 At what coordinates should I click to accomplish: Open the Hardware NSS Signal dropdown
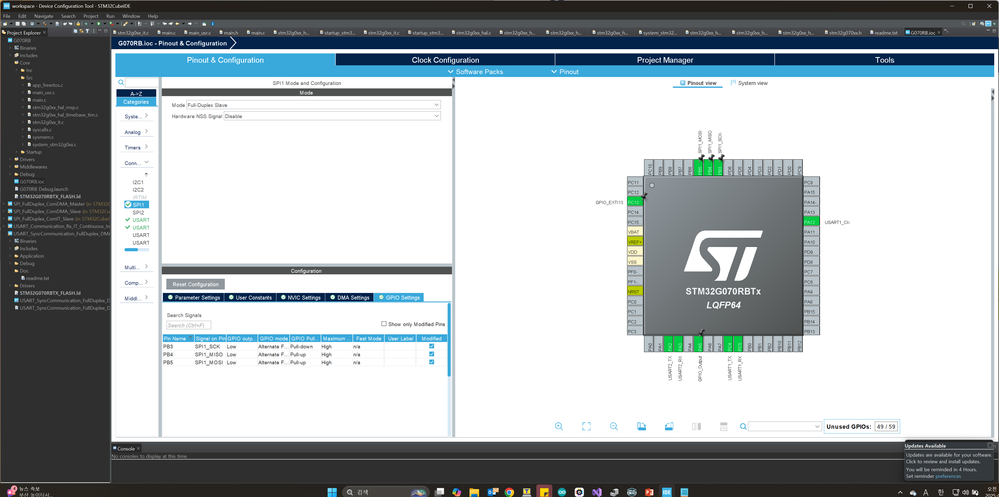pyautogui.click(x=332, y=116)
